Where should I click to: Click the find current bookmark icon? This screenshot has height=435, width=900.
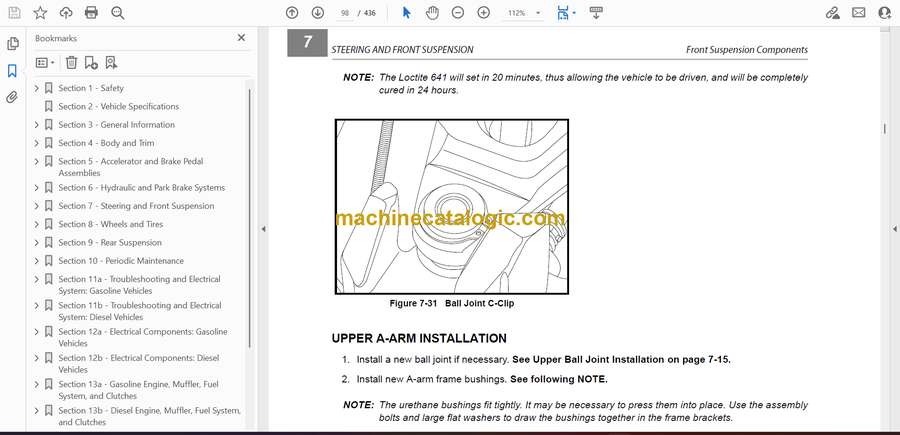[111, 63]
